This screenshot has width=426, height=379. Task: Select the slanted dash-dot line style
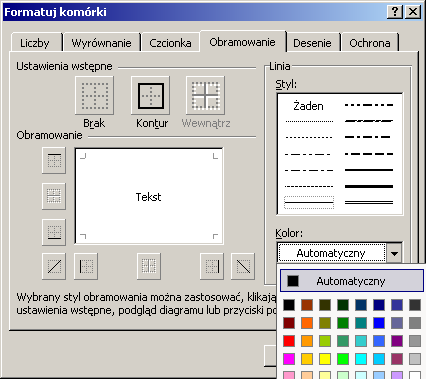point(369,121)
